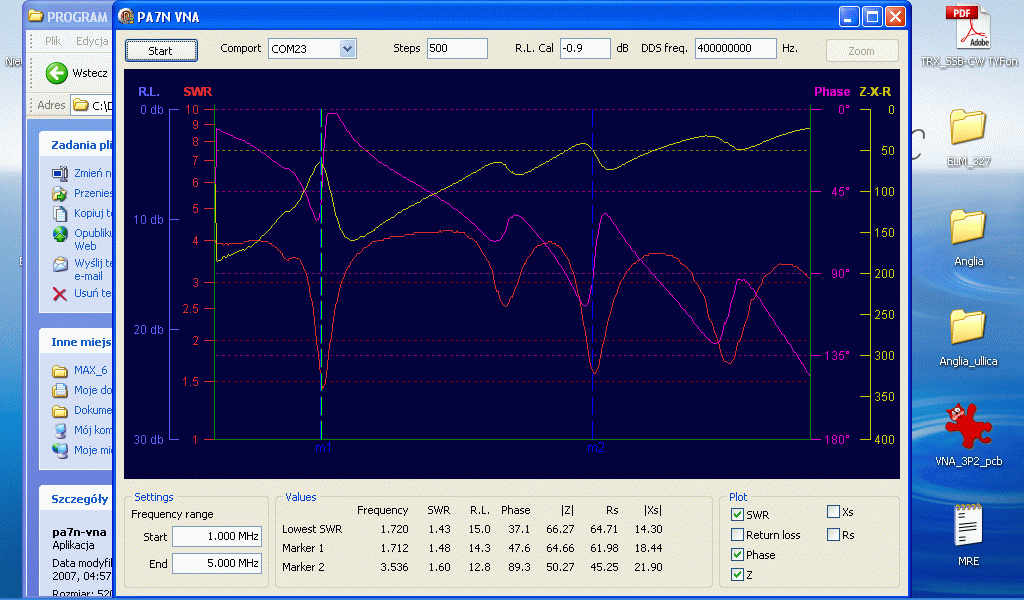Open the TRX_SSB-CW PDF desktop icon
This screenshot has width=1024, height=600.
click(x=967, y=27)
